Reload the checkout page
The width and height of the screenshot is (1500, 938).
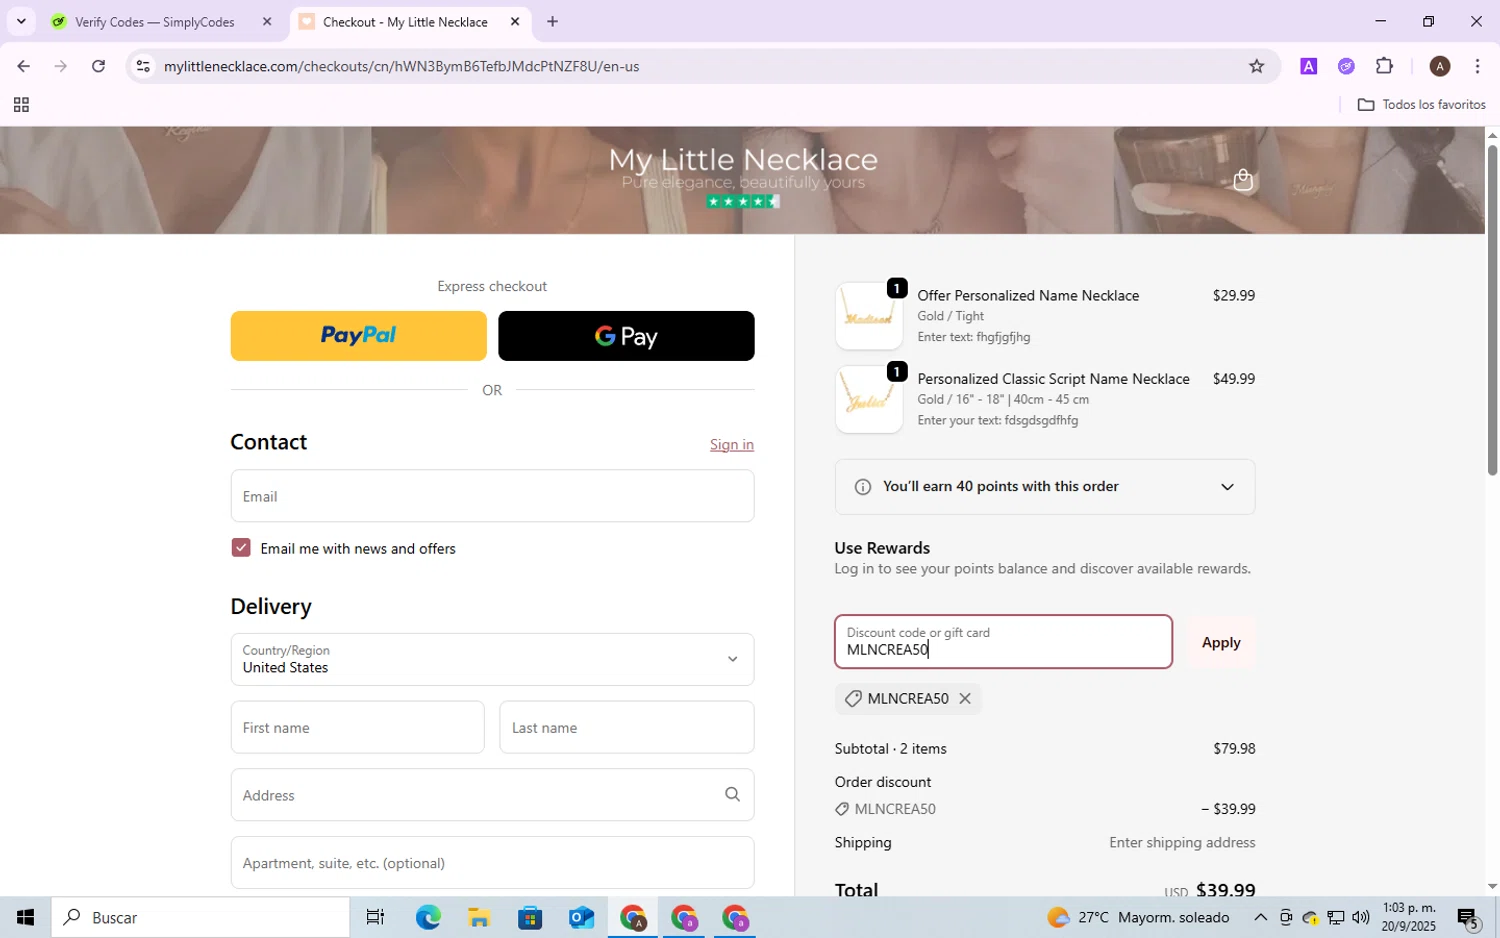coord(98,66)
